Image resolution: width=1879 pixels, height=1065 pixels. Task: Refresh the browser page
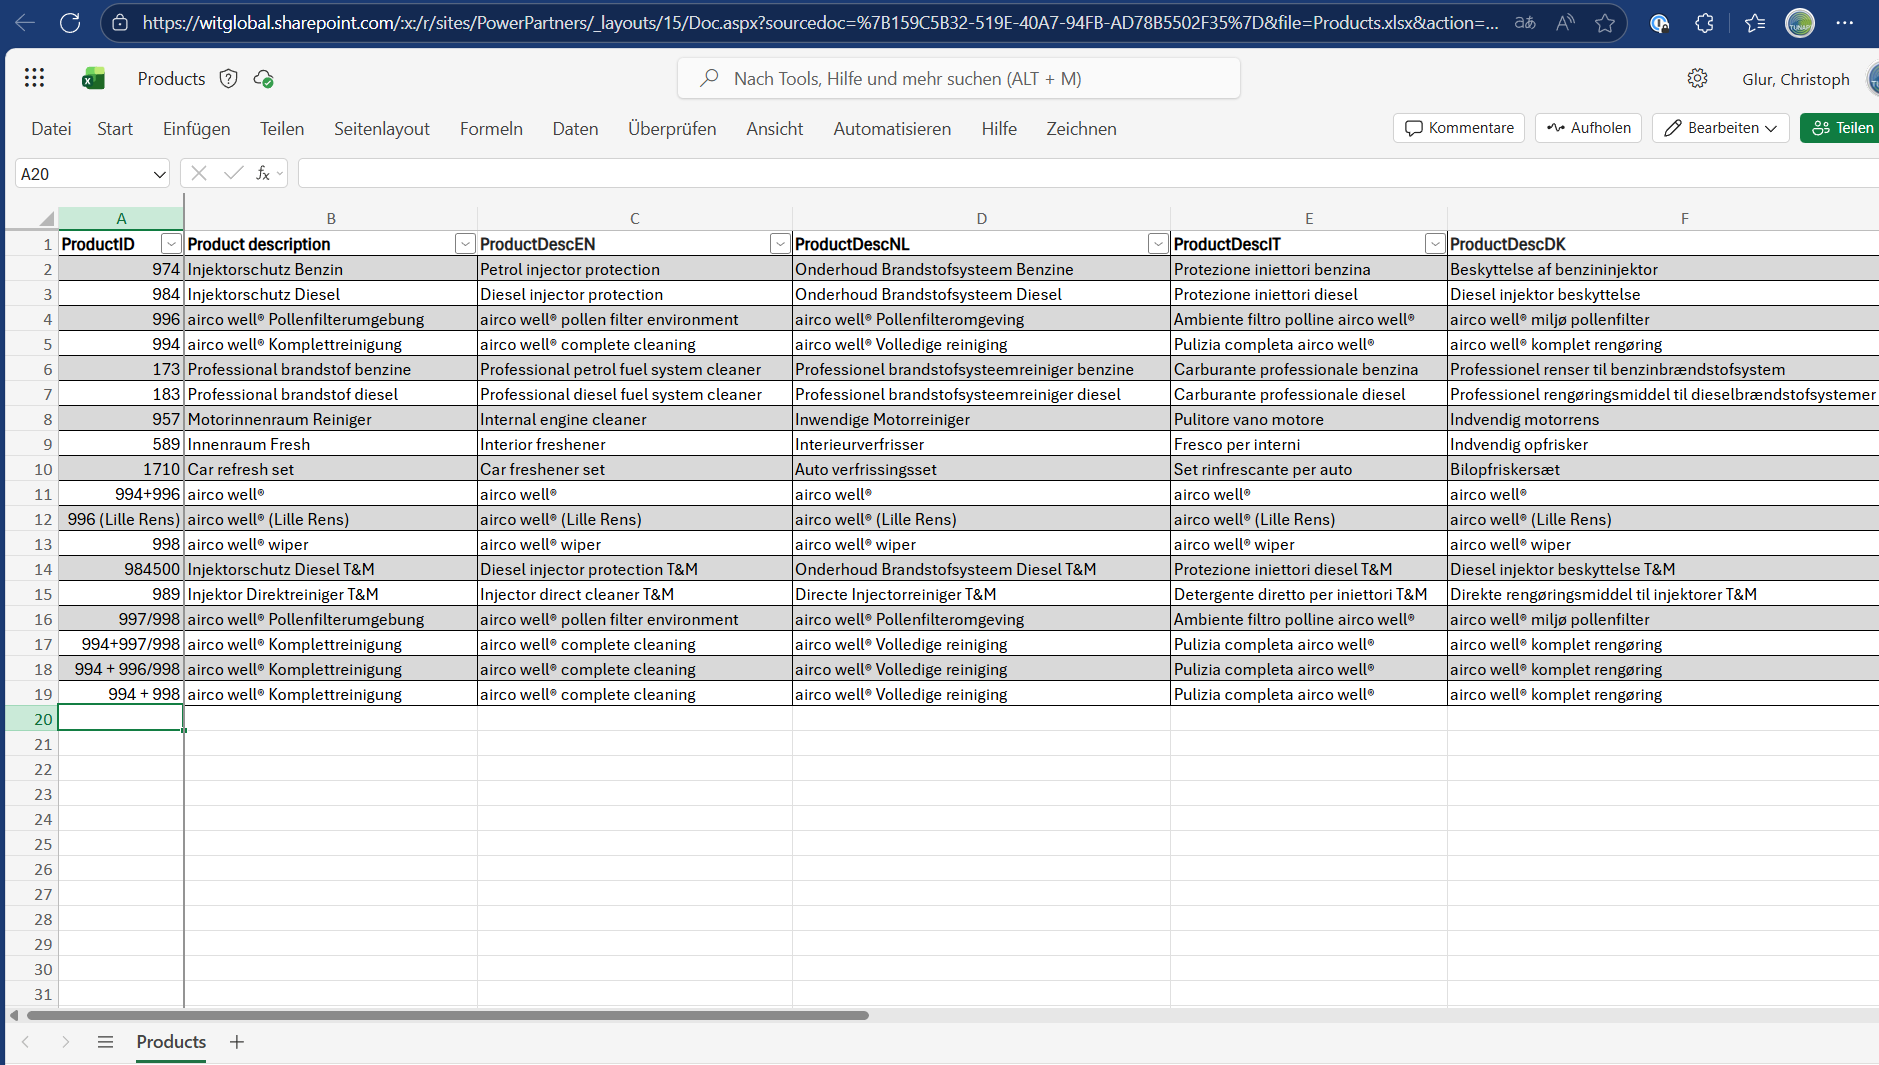[x=70, y=22]
